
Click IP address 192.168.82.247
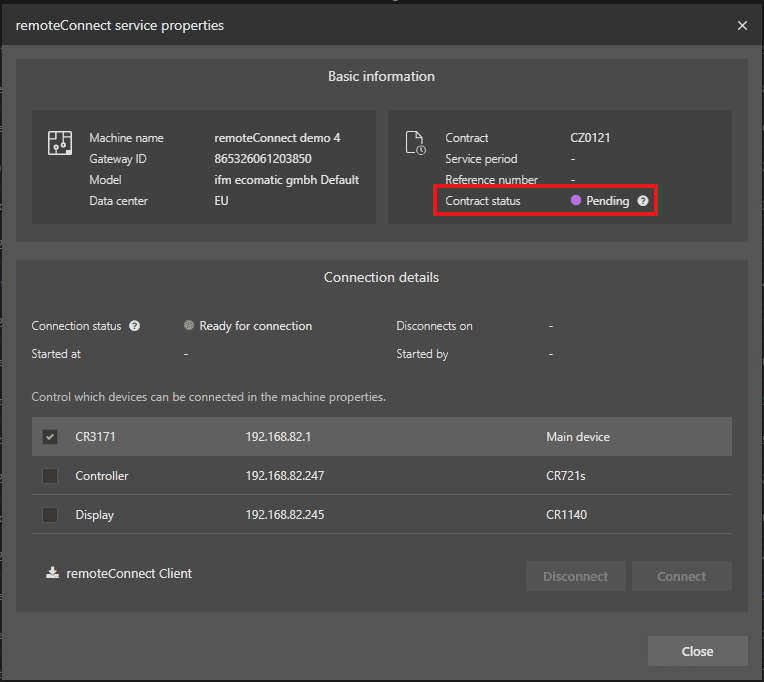coord(285,475)
